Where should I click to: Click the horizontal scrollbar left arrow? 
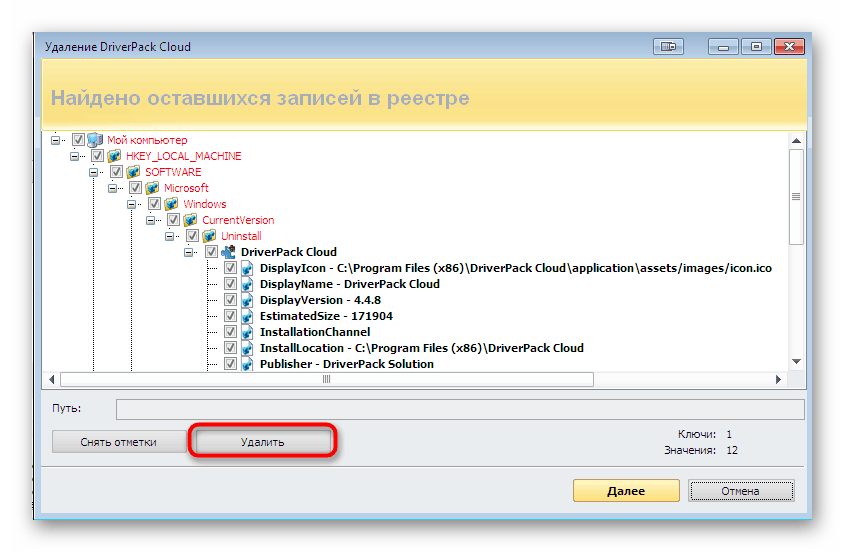tap(52, 379)
